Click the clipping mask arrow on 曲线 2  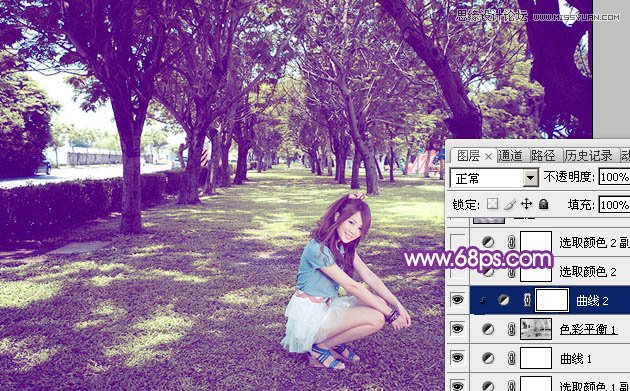482,300
